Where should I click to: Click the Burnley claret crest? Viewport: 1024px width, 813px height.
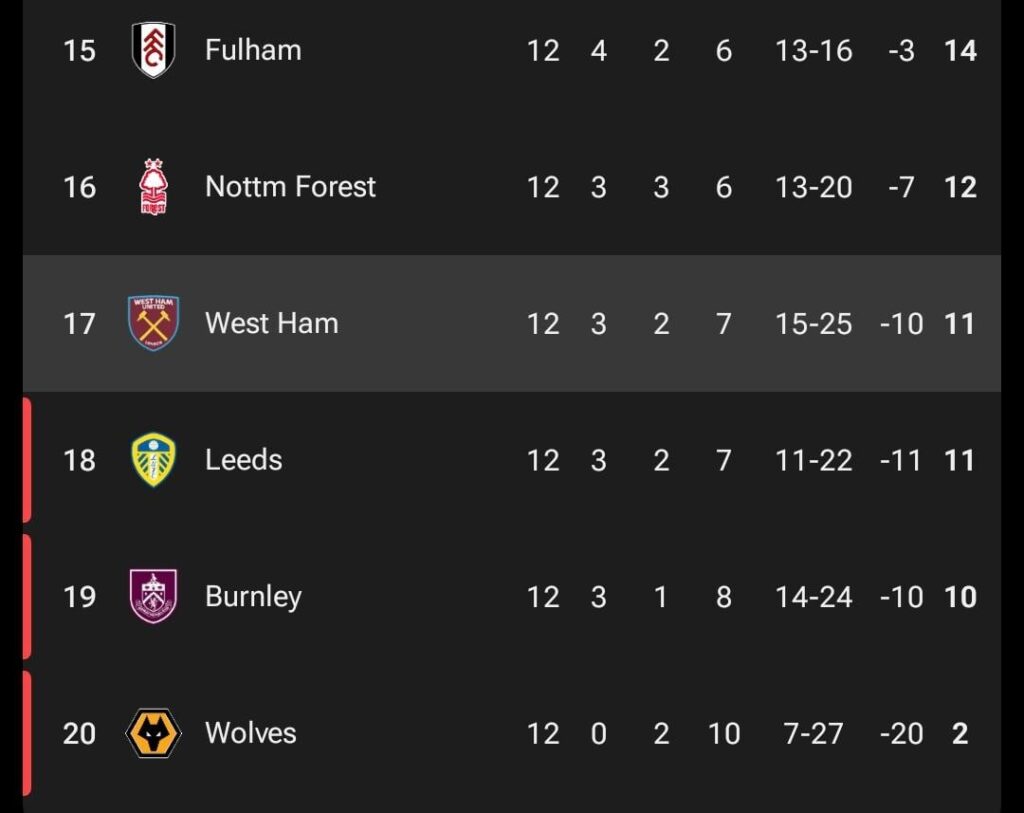[152, 596]
